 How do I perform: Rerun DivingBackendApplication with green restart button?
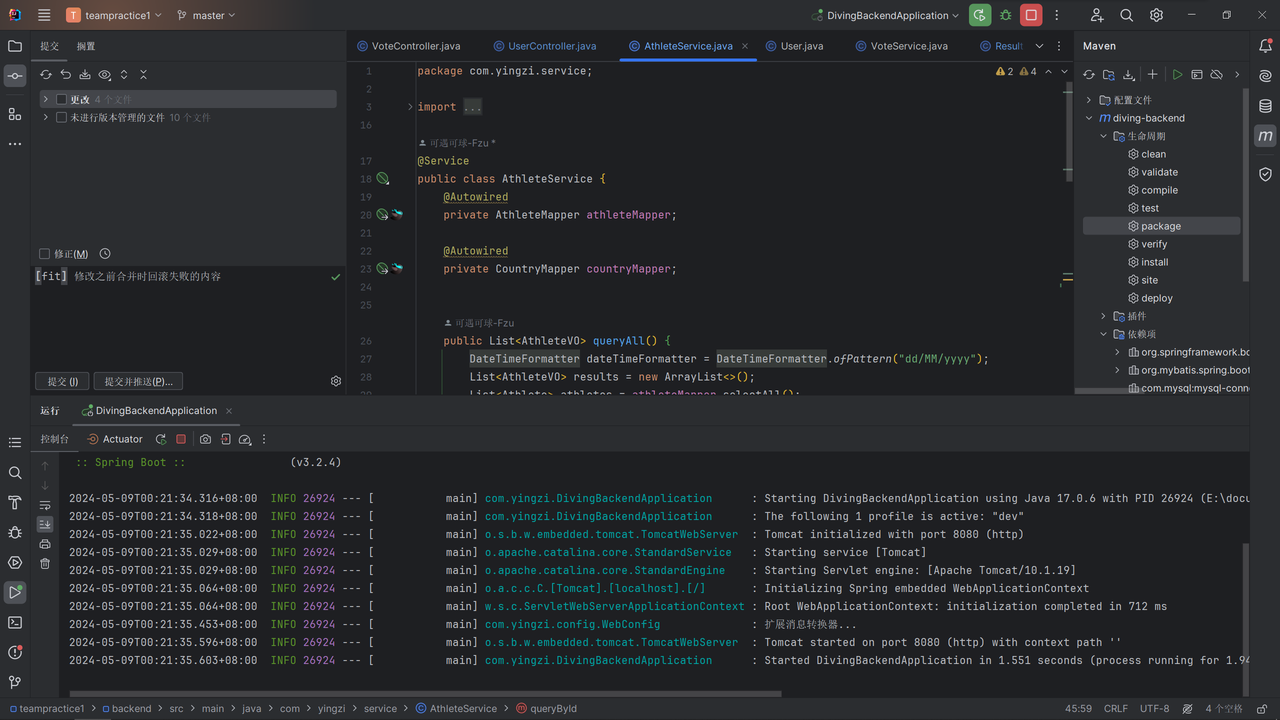click(980, 15)
